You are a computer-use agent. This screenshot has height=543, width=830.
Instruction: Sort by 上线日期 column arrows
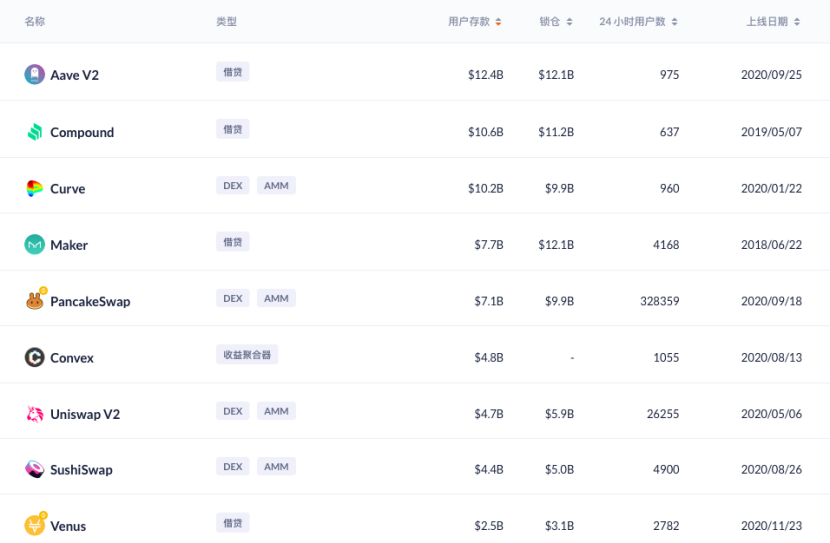(797, 22)
